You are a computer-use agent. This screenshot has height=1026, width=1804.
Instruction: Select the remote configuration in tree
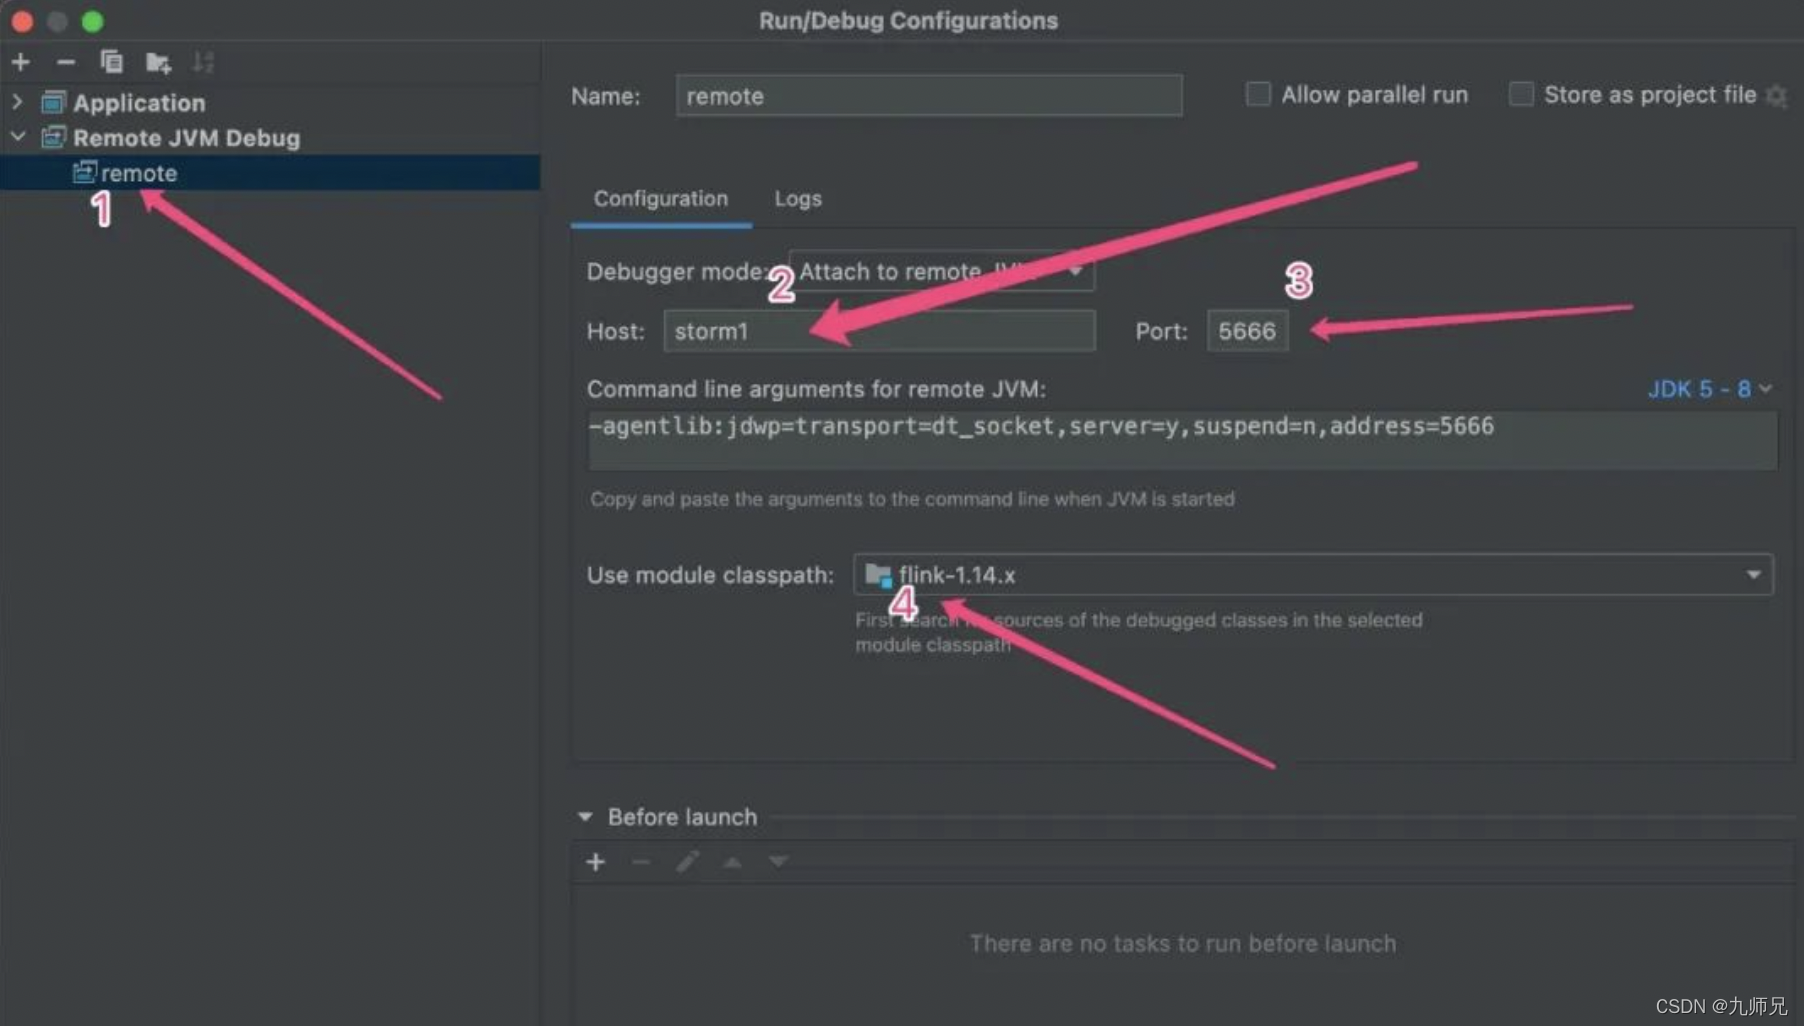(x=270, y=173)
